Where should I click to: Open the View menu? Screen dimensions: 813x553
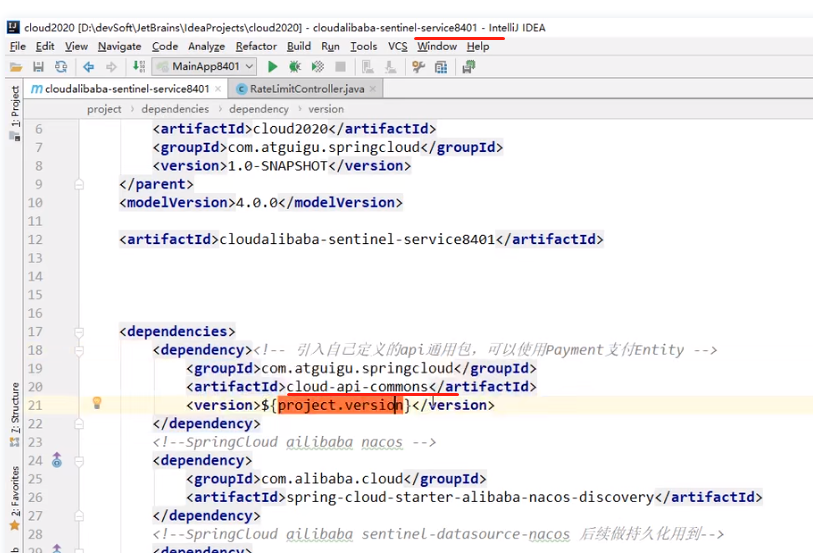[x=76, y=46]
